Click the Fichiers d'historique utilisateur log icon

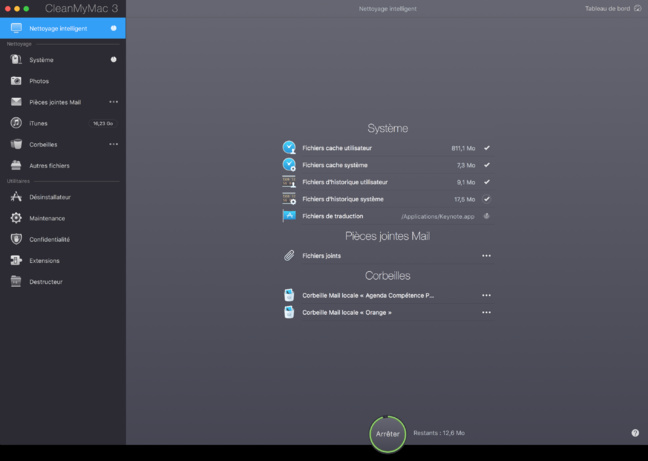click(x=289, y=182)
